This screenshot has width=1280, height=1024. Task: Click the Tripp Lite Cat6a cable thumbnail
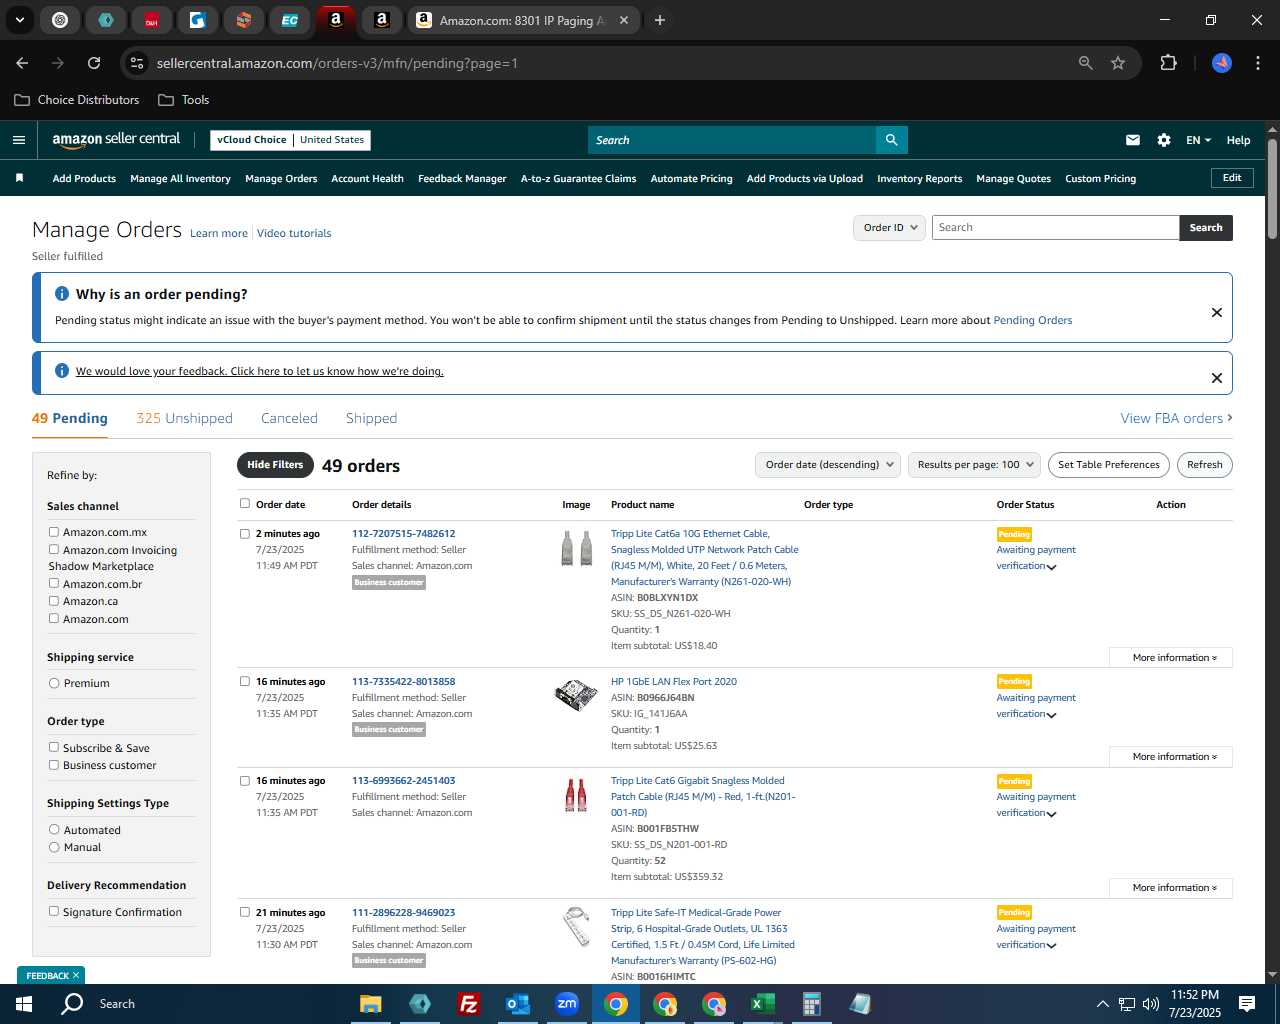click(x=576, y=549)
